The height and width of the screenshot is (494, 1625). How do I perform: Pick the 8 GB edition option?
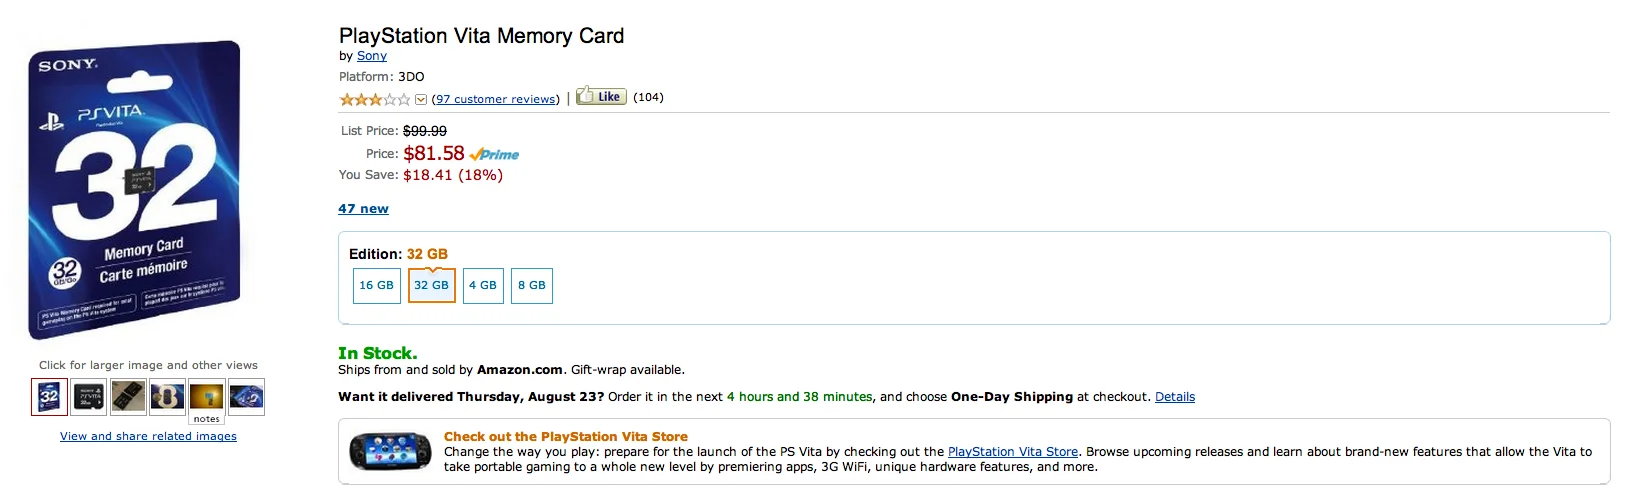[x=532, y=285]
